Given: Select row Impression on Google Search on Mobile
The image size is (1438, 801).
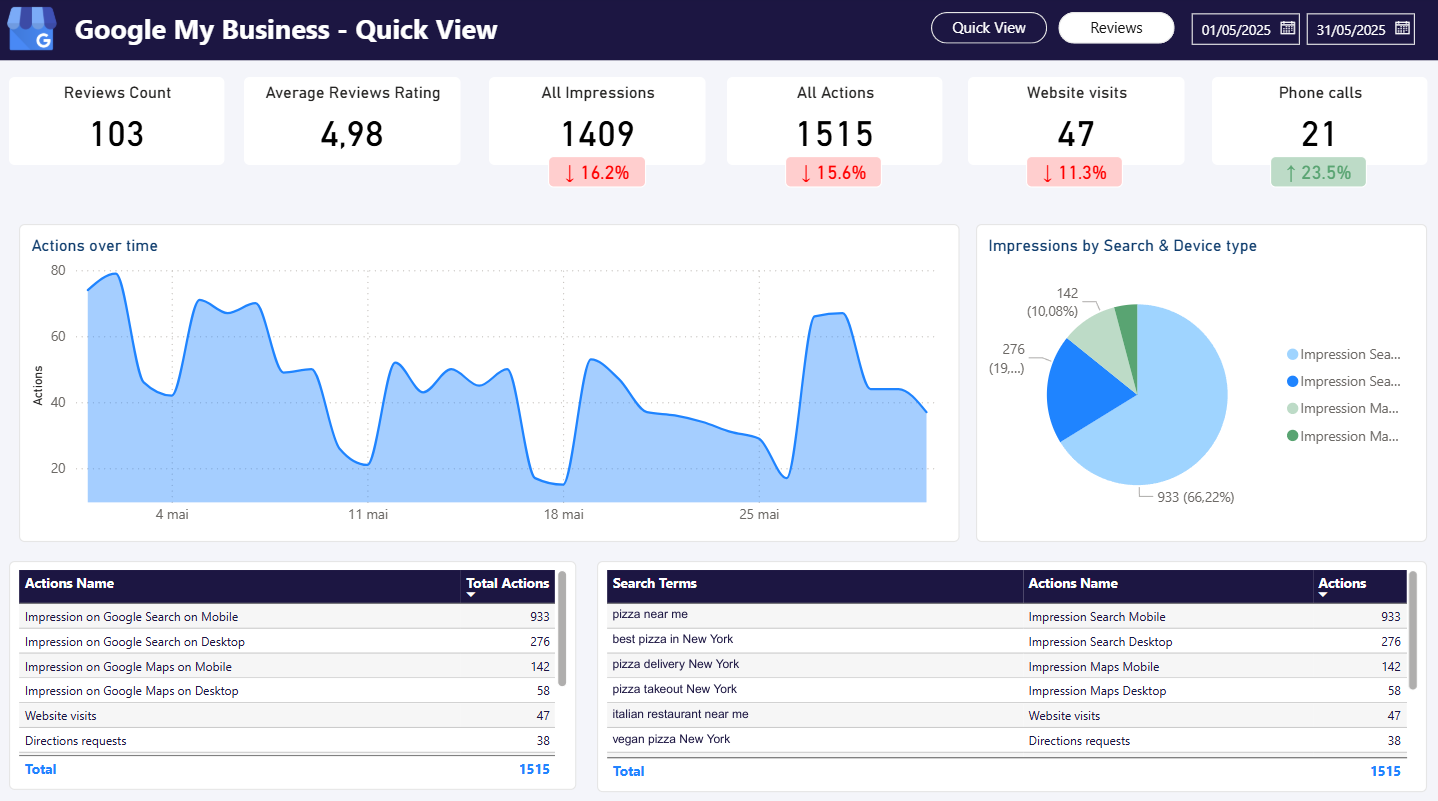Looking at the screenshot, I should (x=287, y=617).
